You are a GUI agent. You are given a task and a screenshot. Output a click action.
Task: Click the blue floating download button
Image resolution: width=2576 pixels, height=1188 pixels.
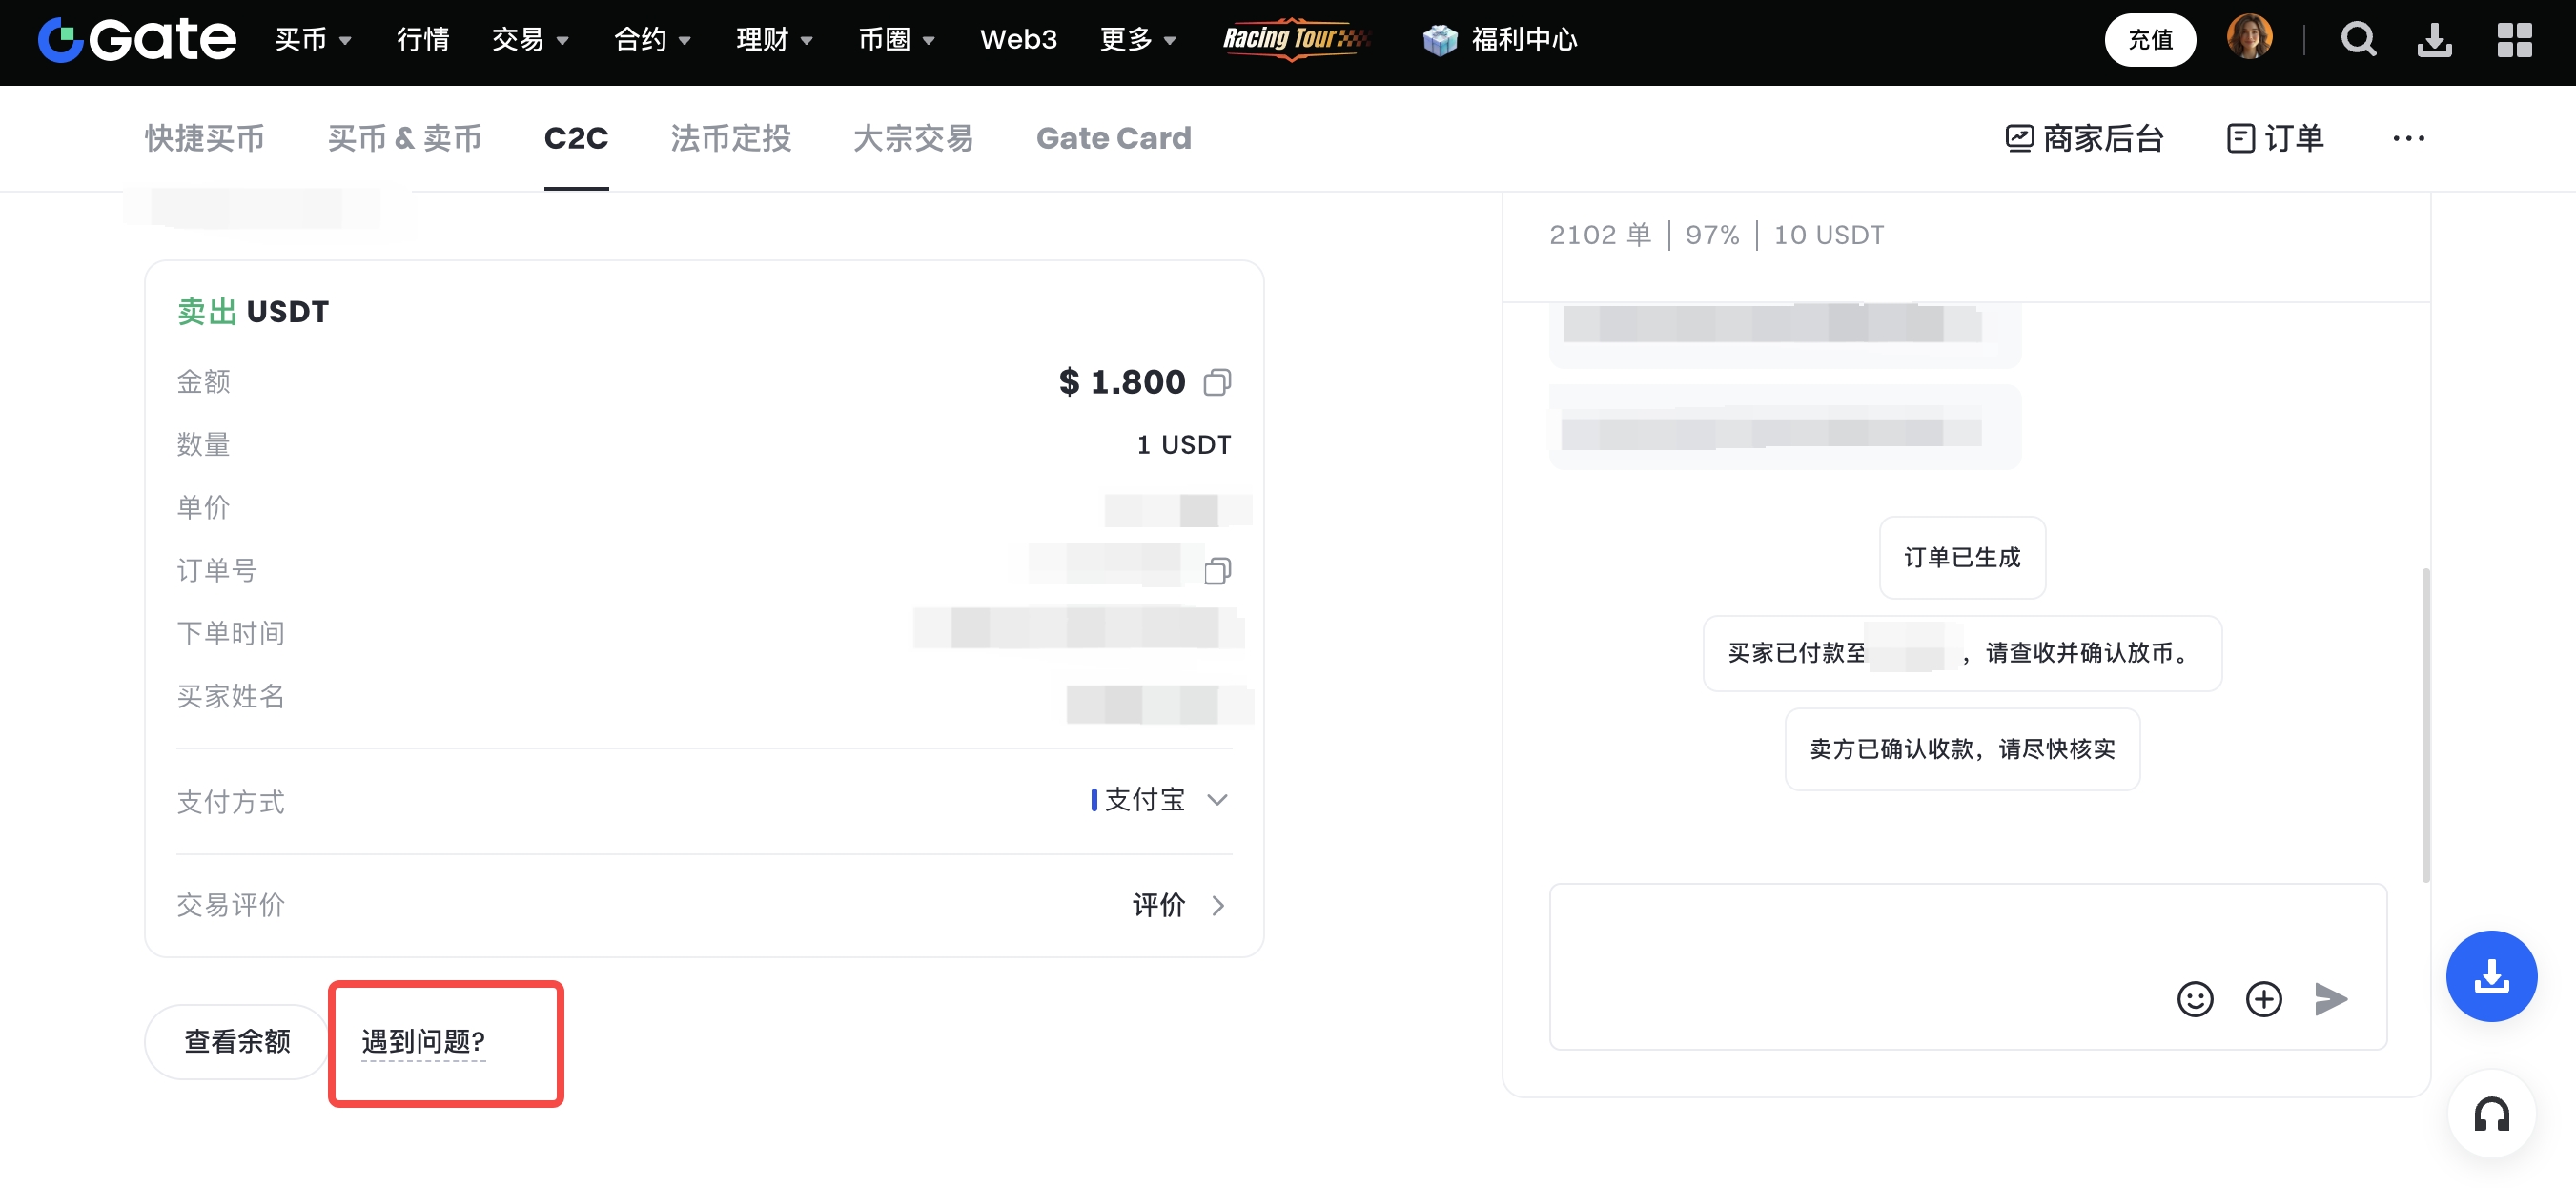(2490, 975)
